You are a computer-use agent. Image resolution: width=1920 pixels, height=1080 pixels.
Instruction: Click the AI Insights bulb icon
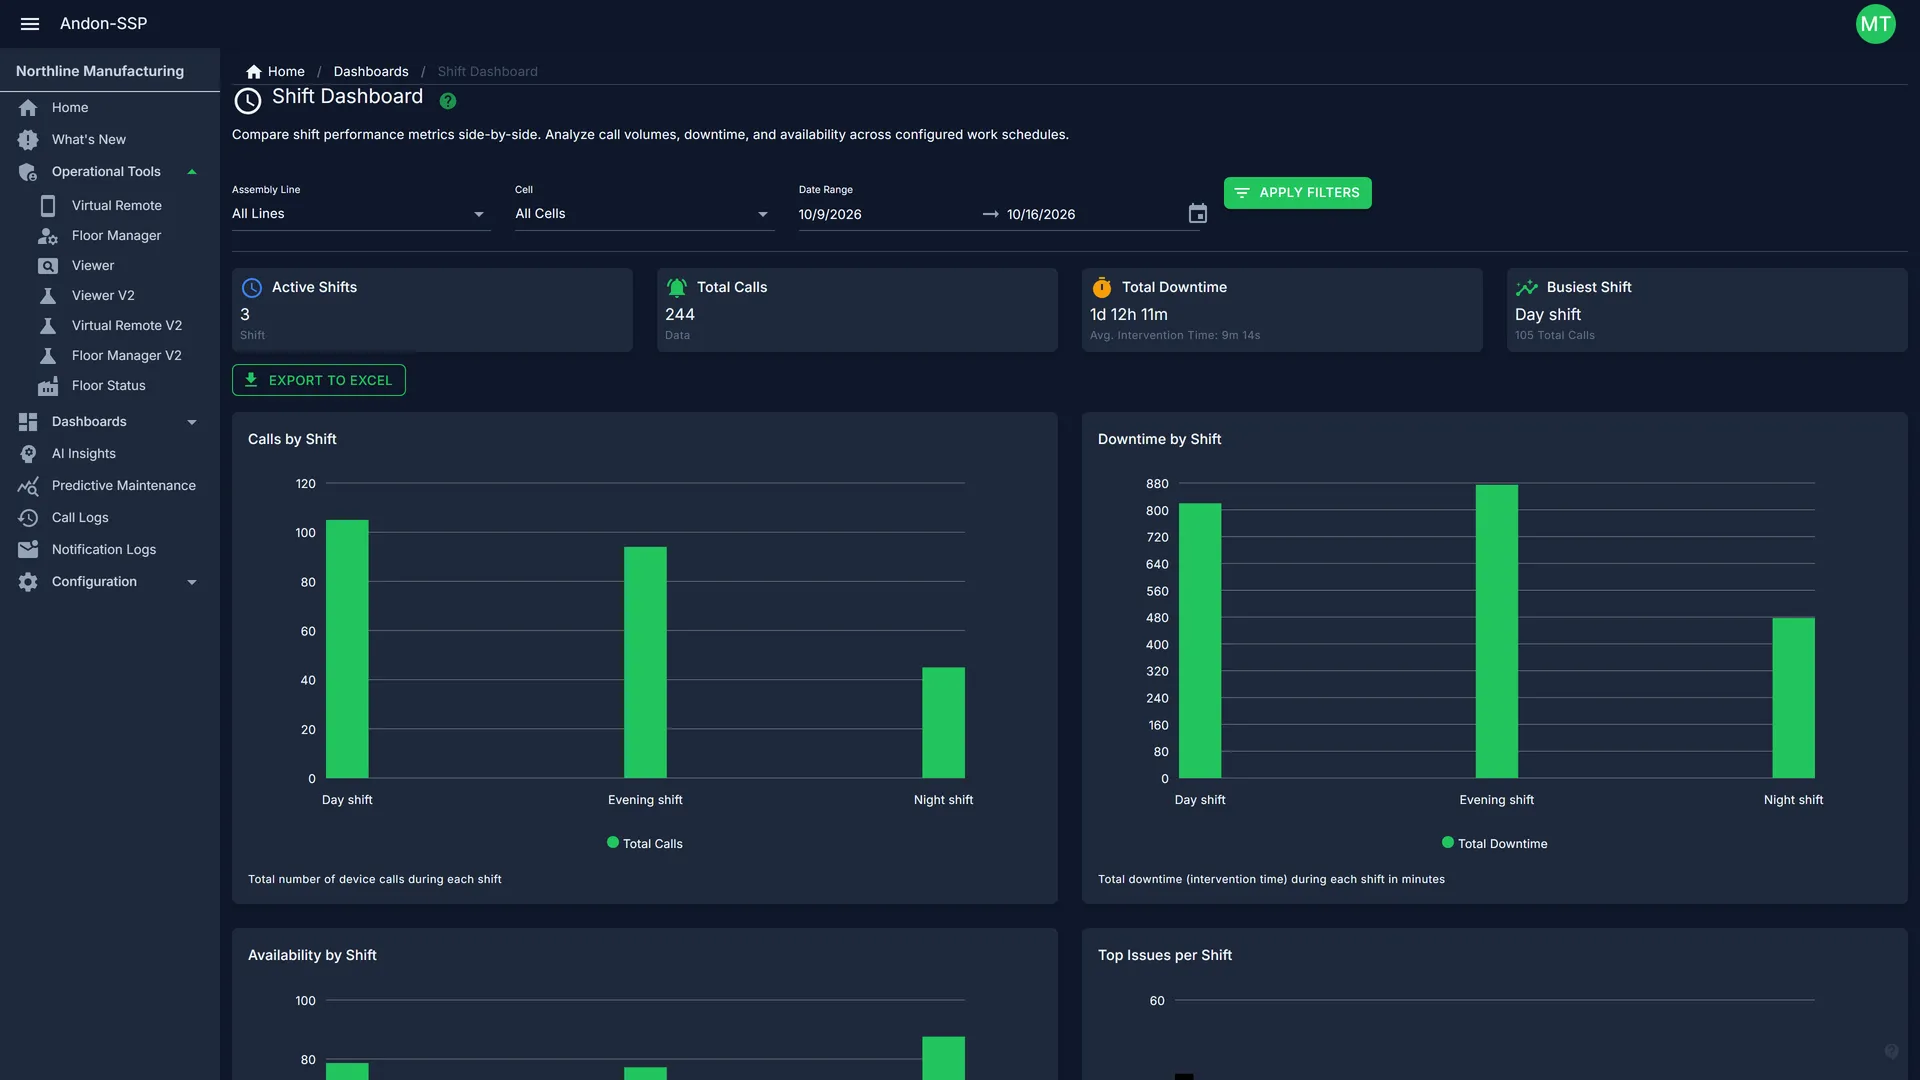tap(28, 454)
